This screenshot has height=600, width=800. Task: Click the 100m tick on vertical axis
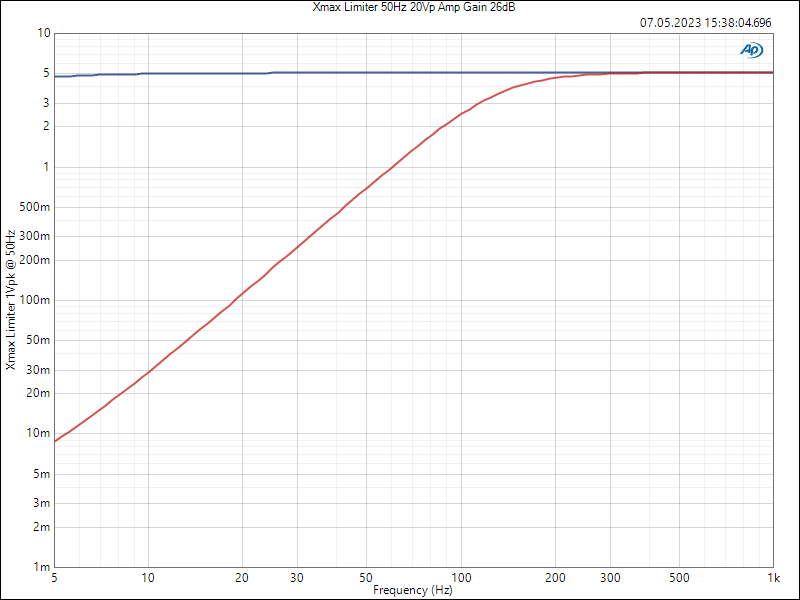(x=38, y=300)
